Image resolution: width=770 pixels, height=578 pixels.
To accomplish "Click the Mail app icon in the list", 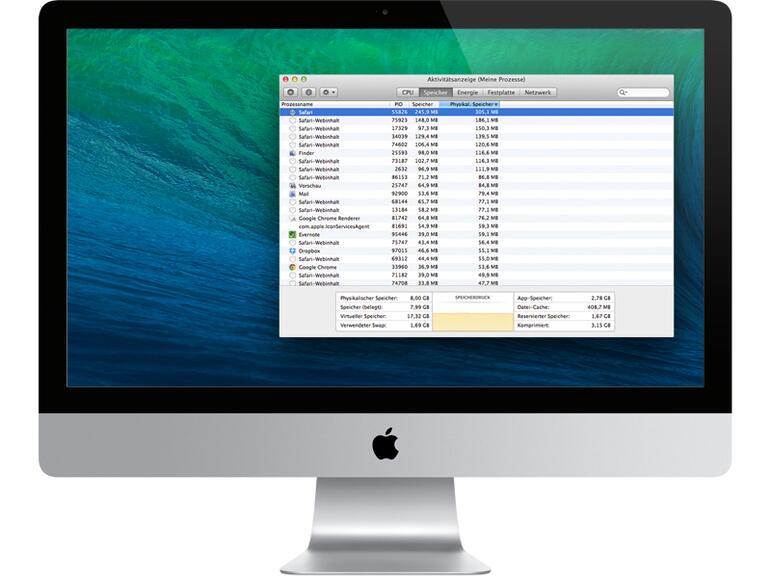I will (x=293, y=194).
